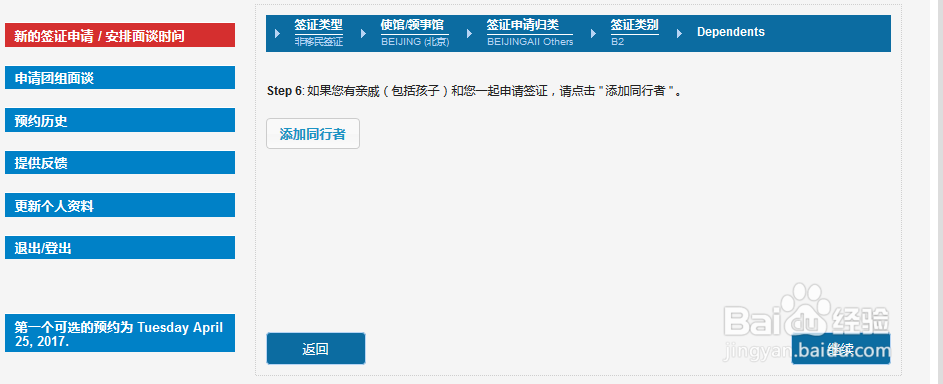Viewport: 943px width, 384px height.
Task: Click the 继续 continue button
Action: [x=841, y=349]
